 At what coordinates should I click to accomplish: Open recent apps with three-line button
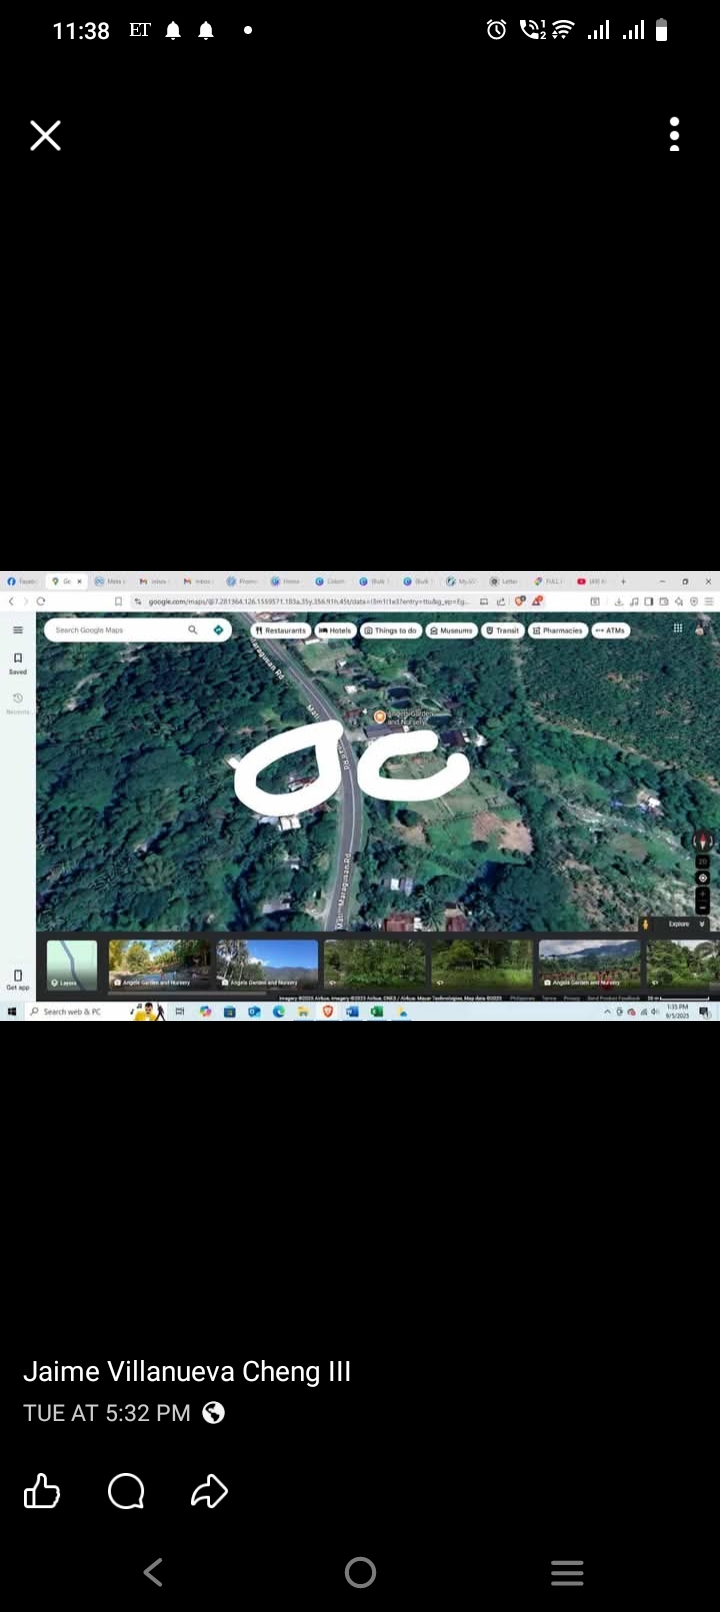click(x=567, y=1573)
